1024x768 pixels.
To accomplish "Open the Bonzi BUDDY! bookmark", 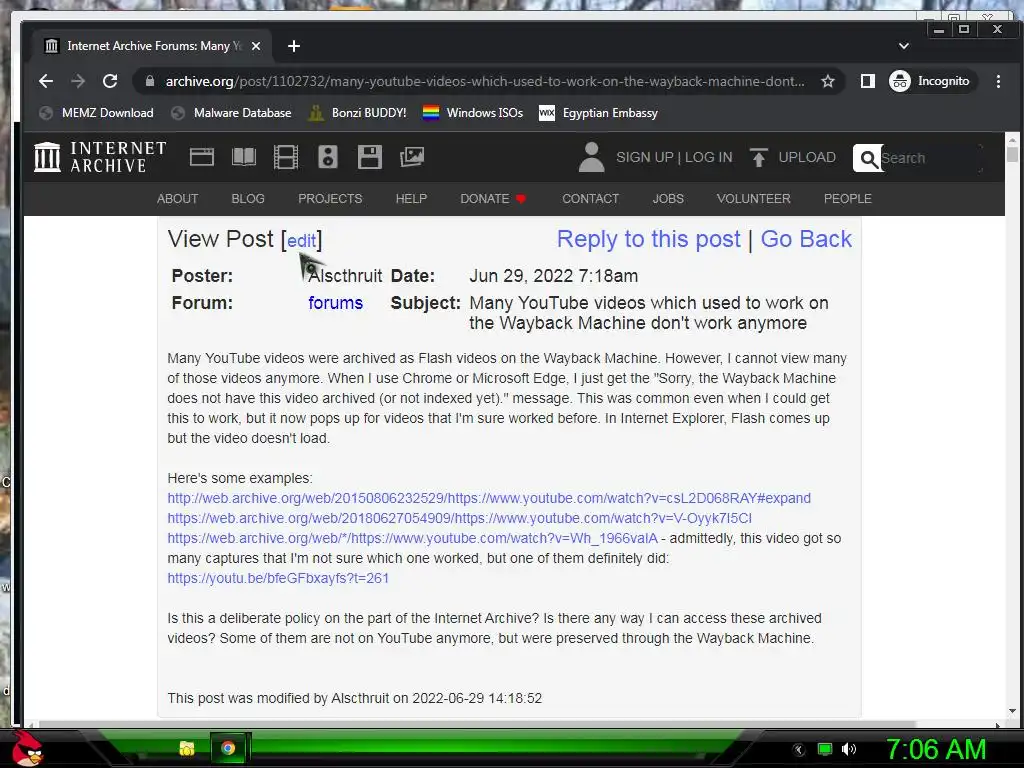I will [358, 113].
